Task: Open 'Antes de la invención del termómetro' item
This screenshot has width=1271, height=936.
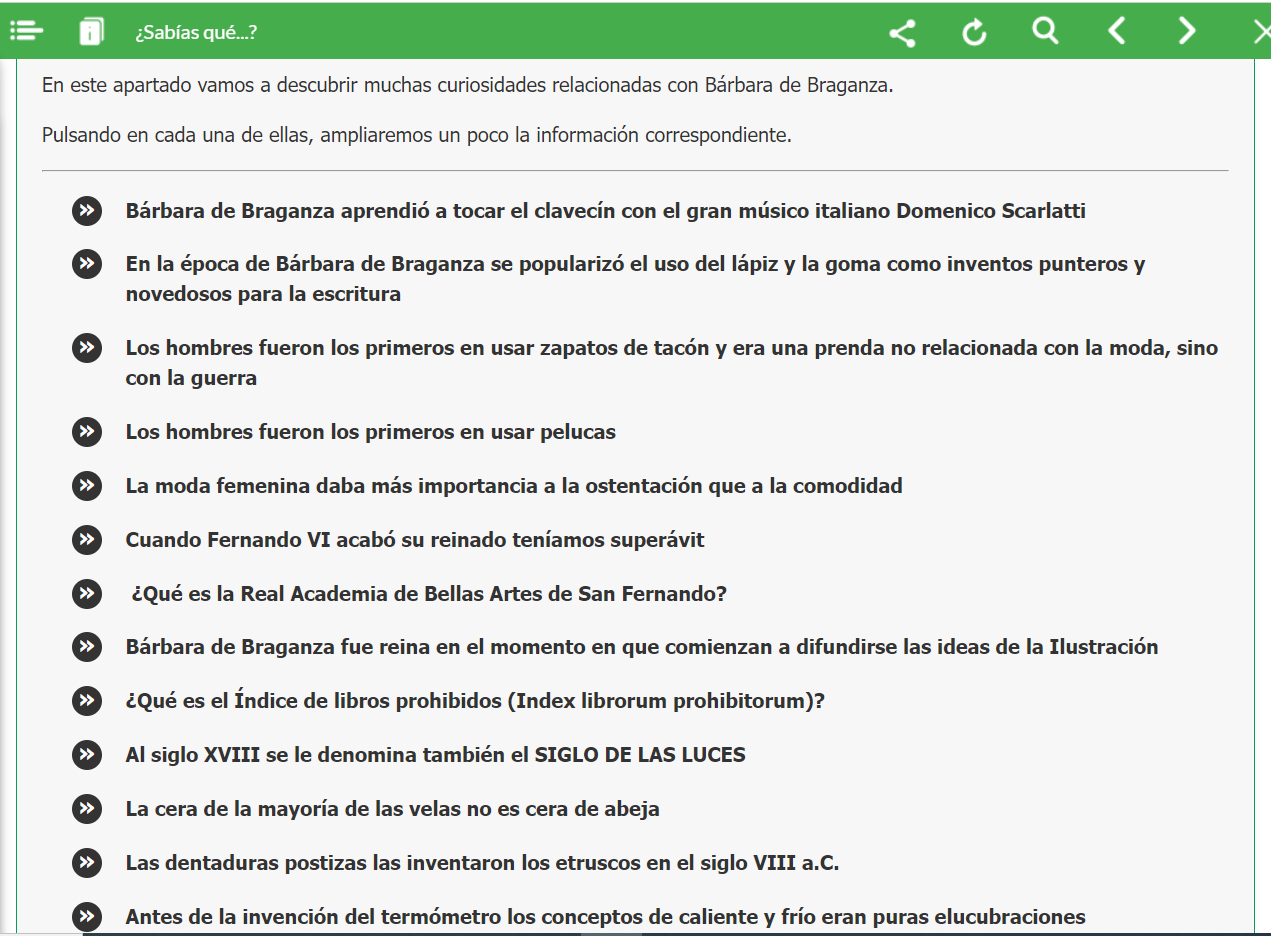Action: [x=605, y=917]
